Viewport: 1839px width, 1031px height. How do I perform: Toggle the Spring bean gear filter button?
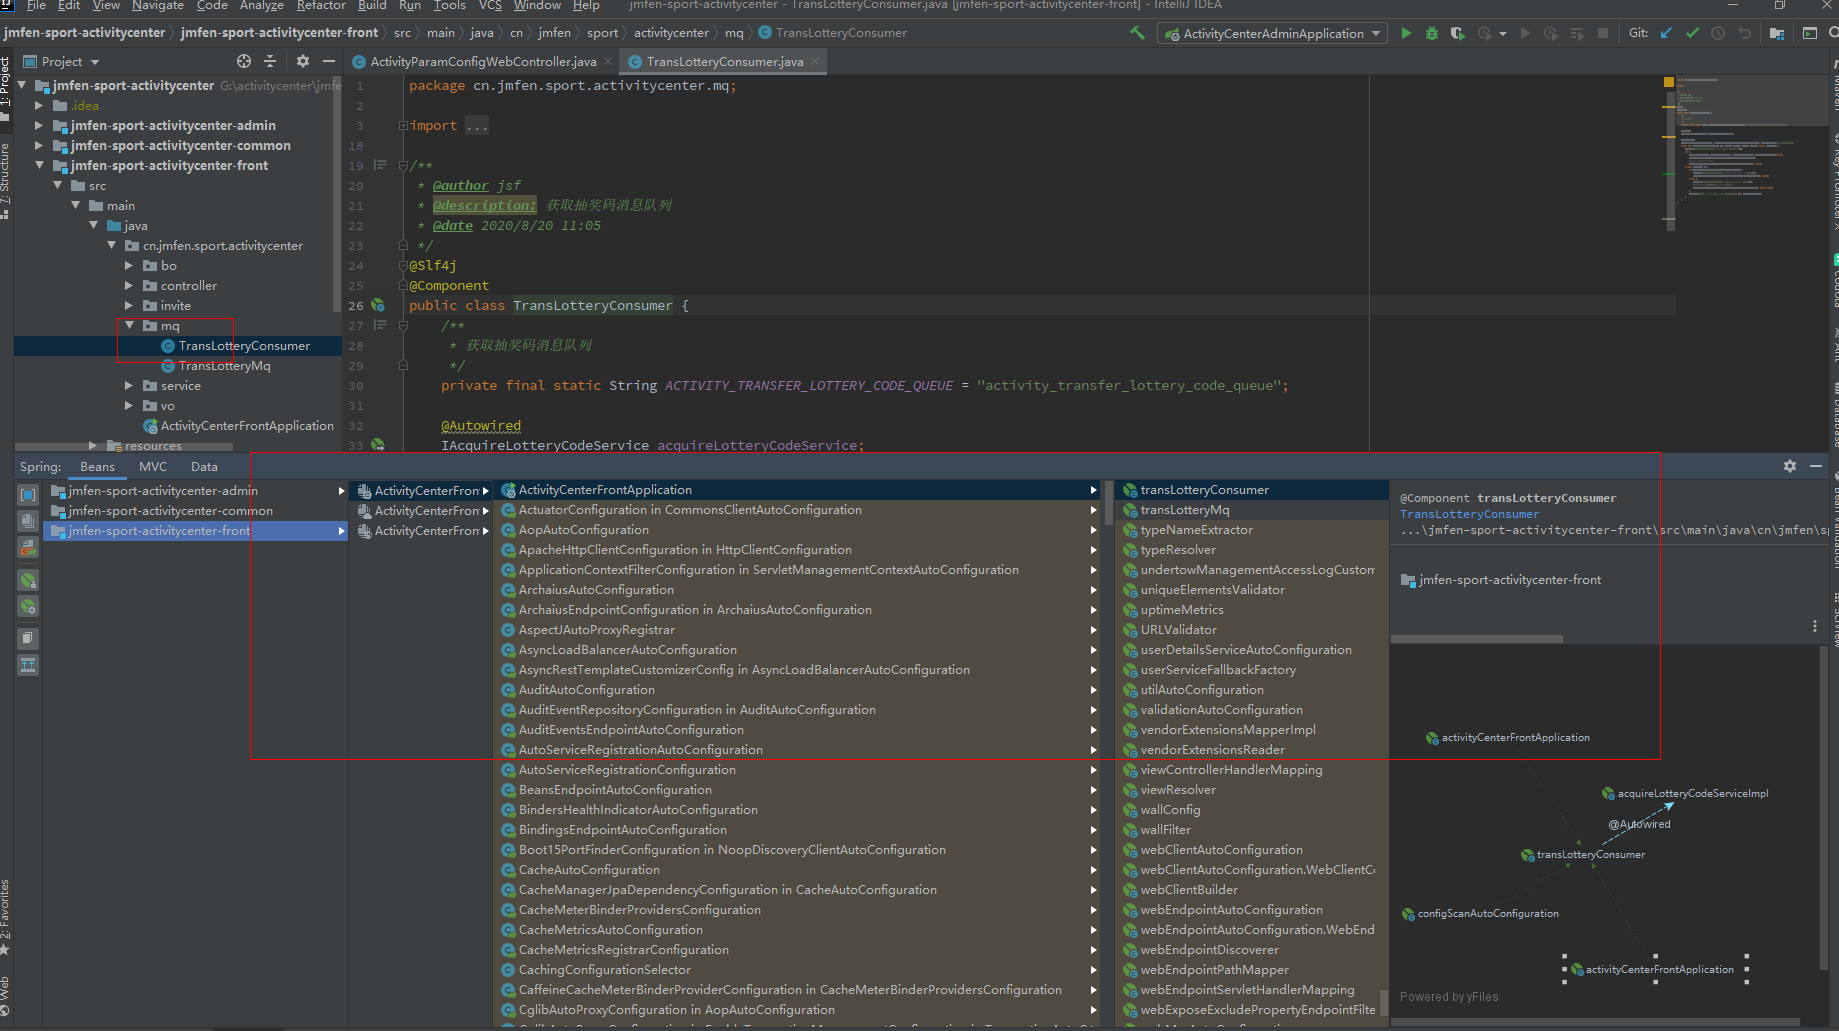28,607
